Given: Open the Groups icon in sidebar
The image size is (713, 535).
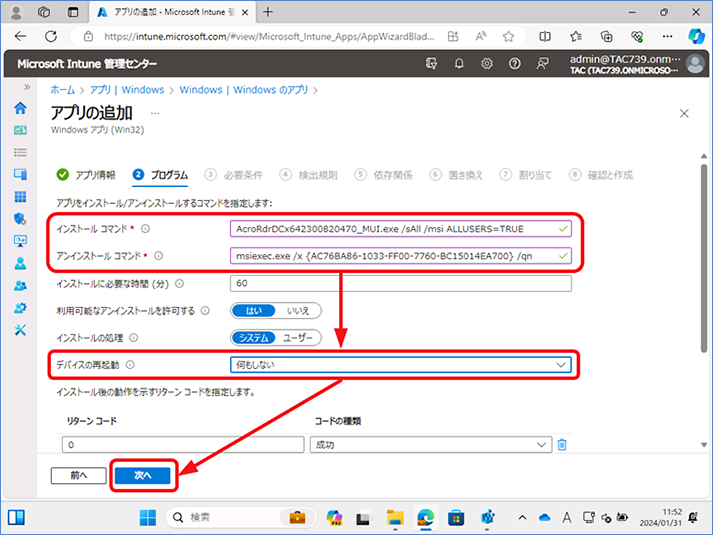Looking at the screenshot, I should (20, 285).
